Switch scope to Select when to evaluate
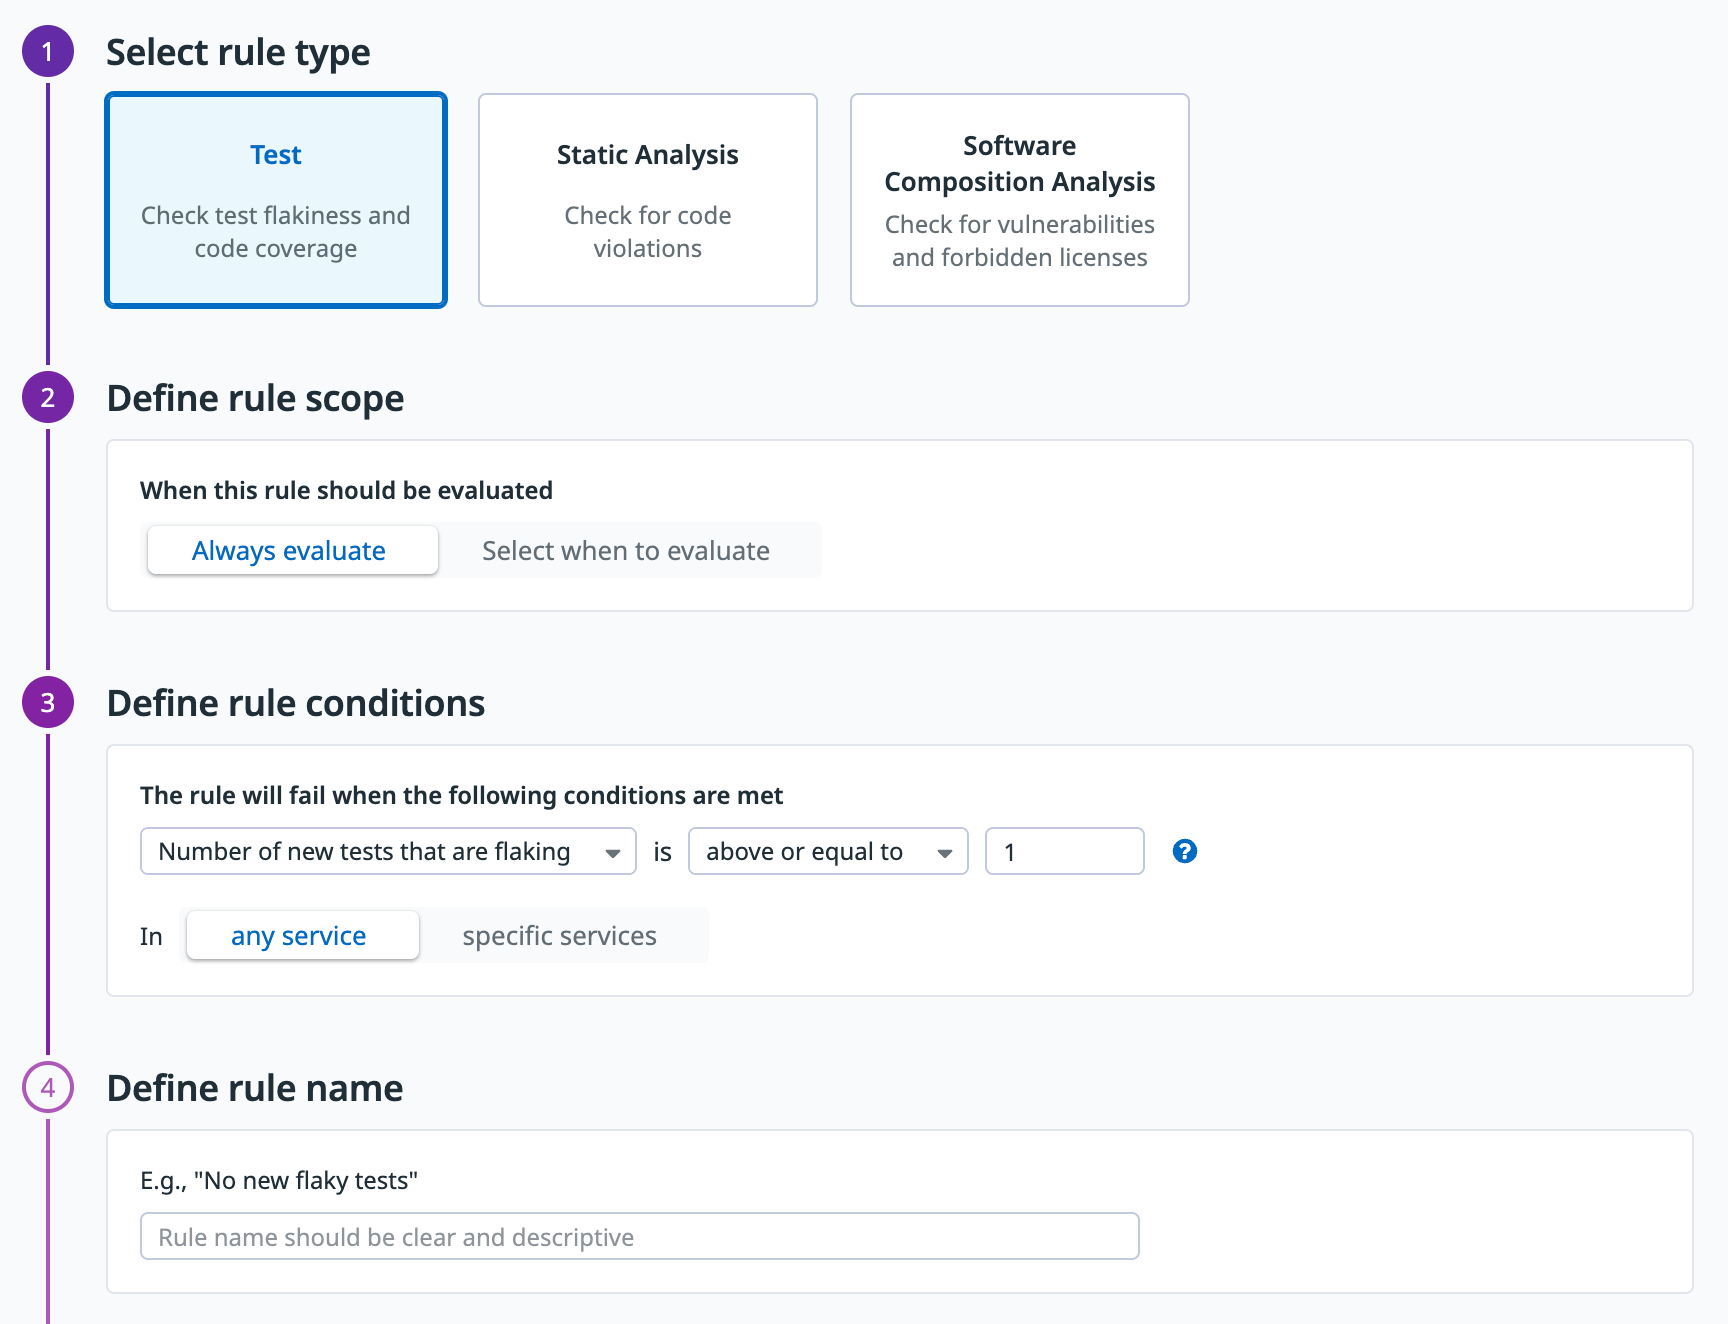Image resolution: width=1728 pixels, height=1324 pixels. tap(626, 551)
